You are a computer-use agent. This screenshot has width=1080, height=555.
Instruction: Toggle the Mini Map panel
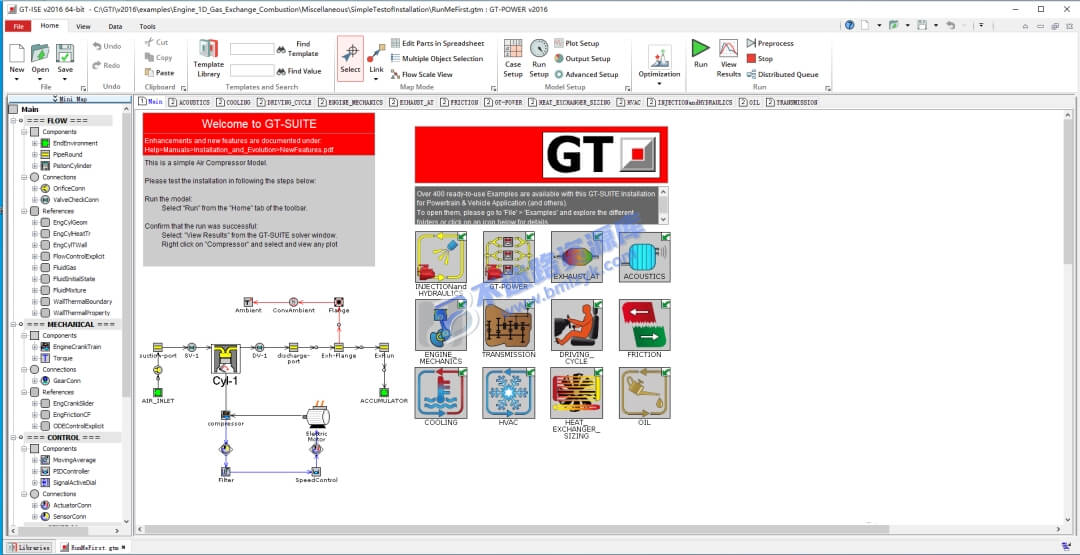[x=69, y=98]
